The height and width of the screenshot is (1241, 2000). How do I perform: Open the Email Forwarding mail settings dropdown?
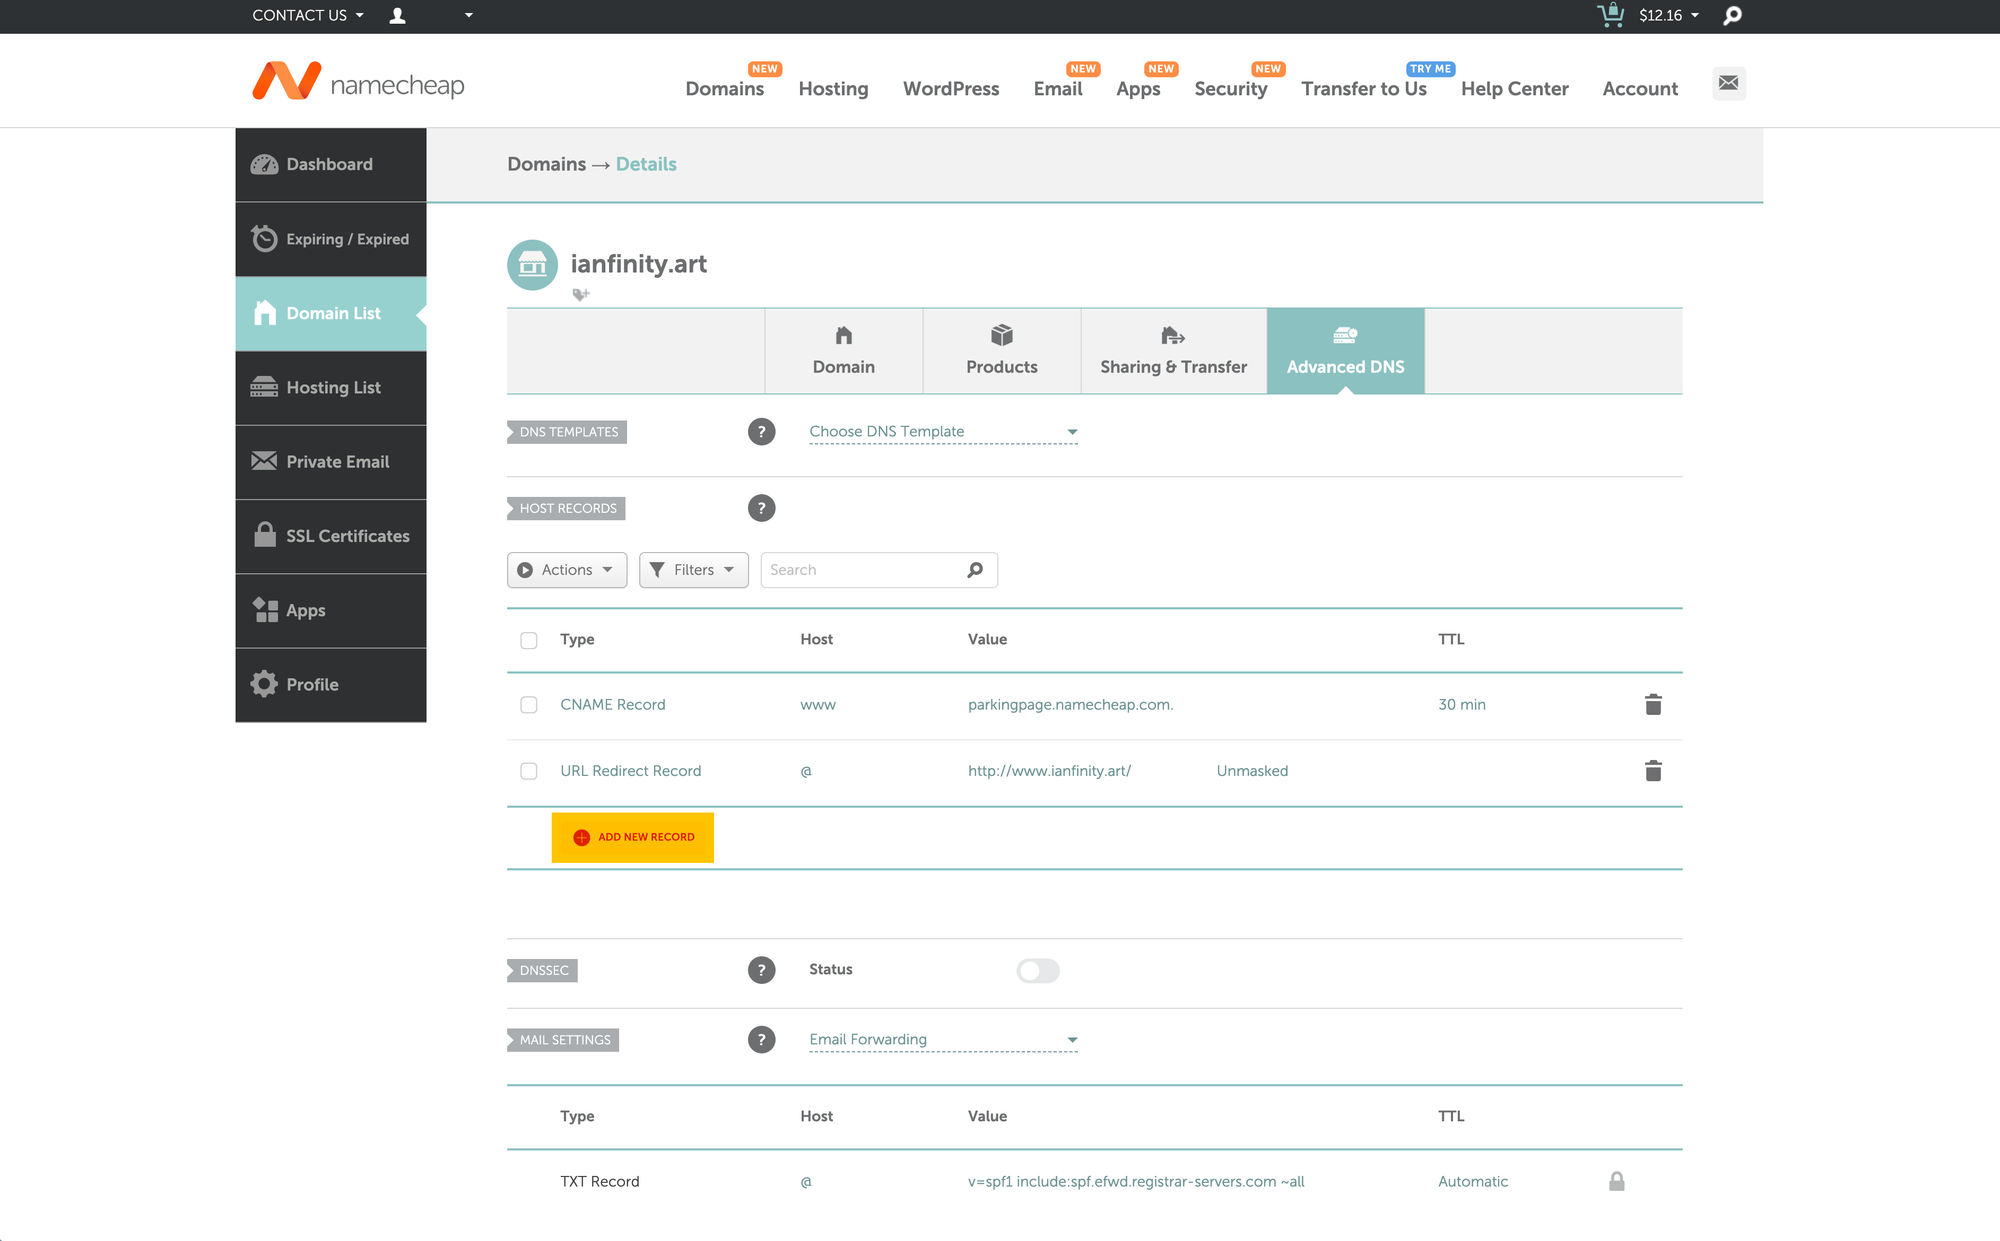[943, 1040]
